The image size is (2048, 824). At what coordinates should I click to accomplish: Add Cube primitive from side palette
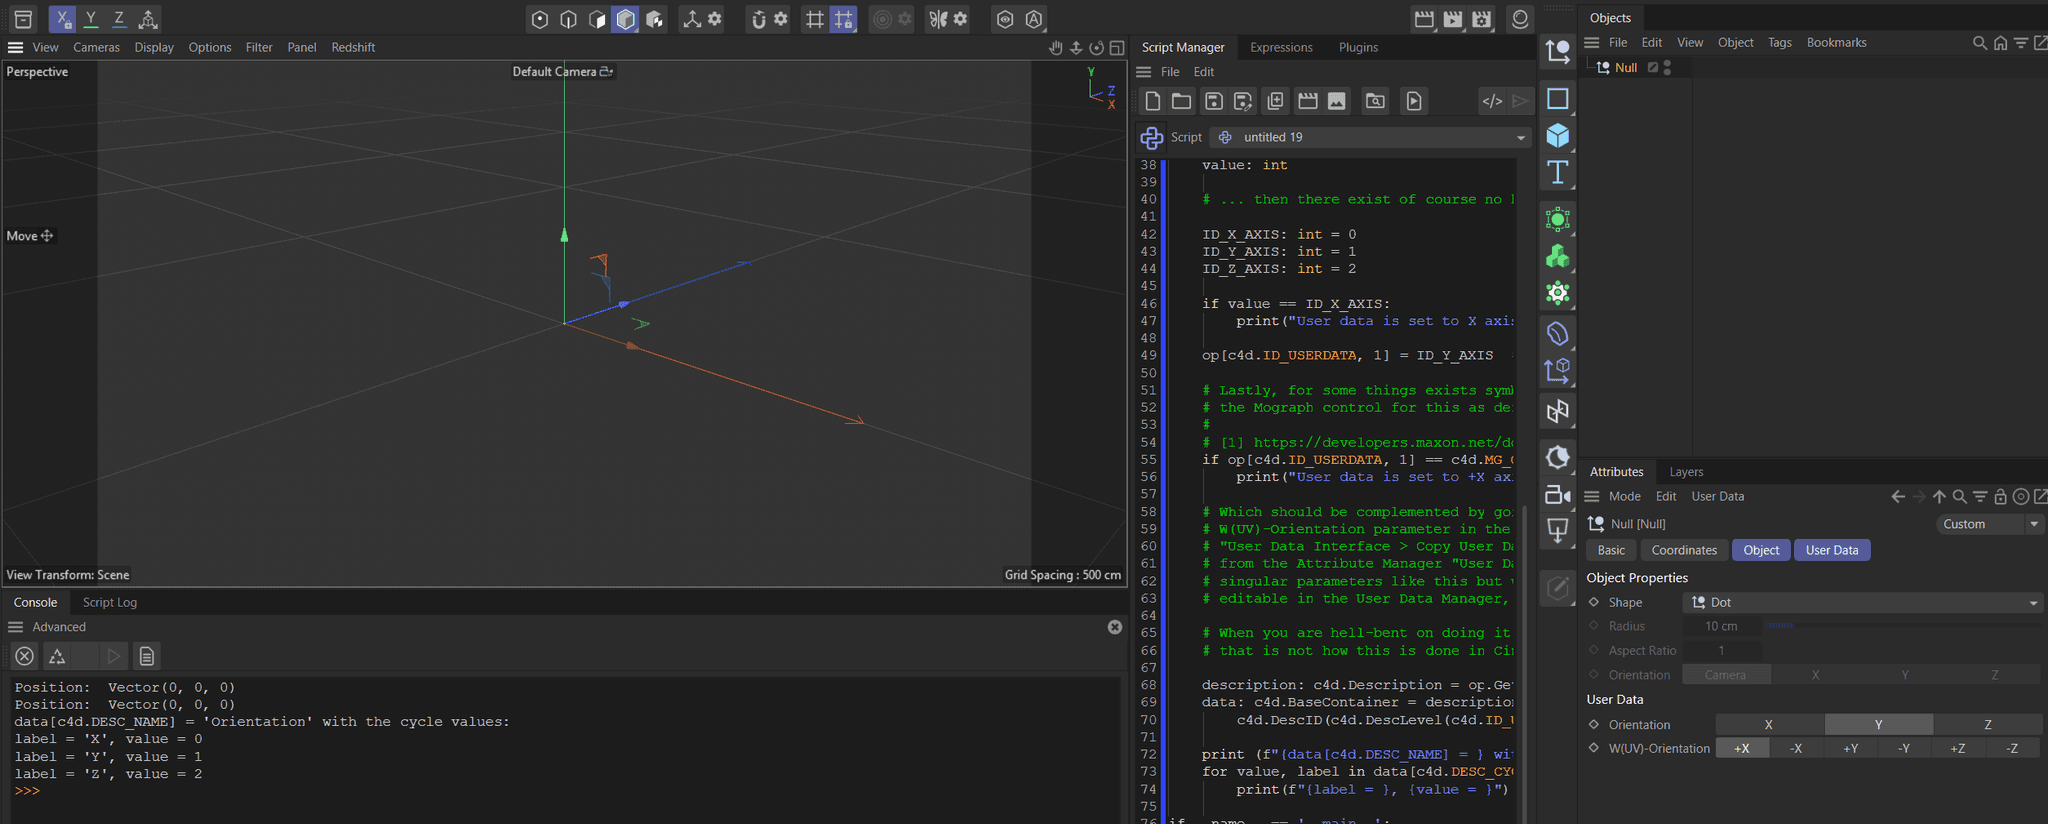tap(1558, 135)
